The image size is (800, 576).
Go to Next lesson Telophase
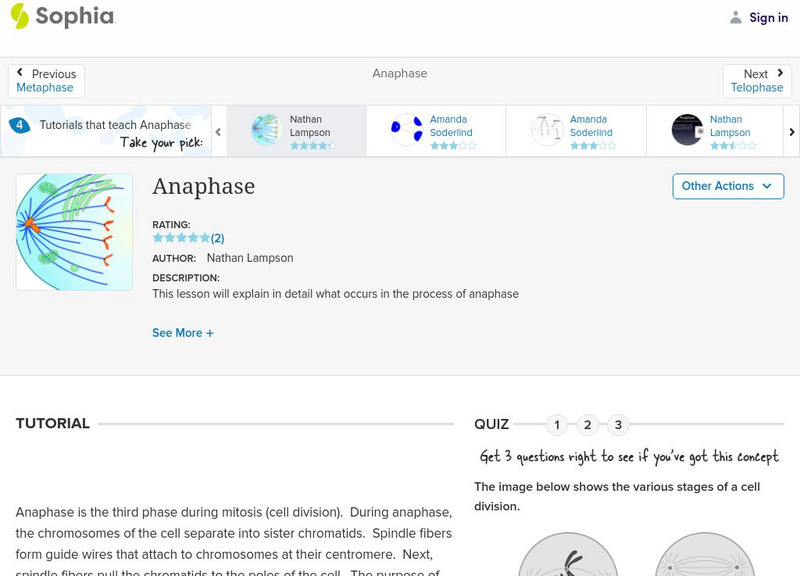coord(757,81)
